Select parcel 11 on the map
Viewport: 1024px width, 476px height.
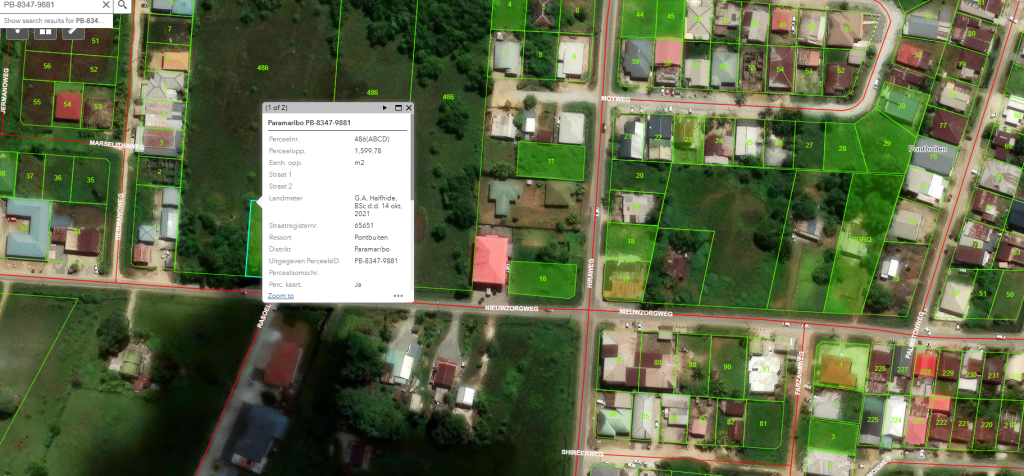click(x=551, y=160)
